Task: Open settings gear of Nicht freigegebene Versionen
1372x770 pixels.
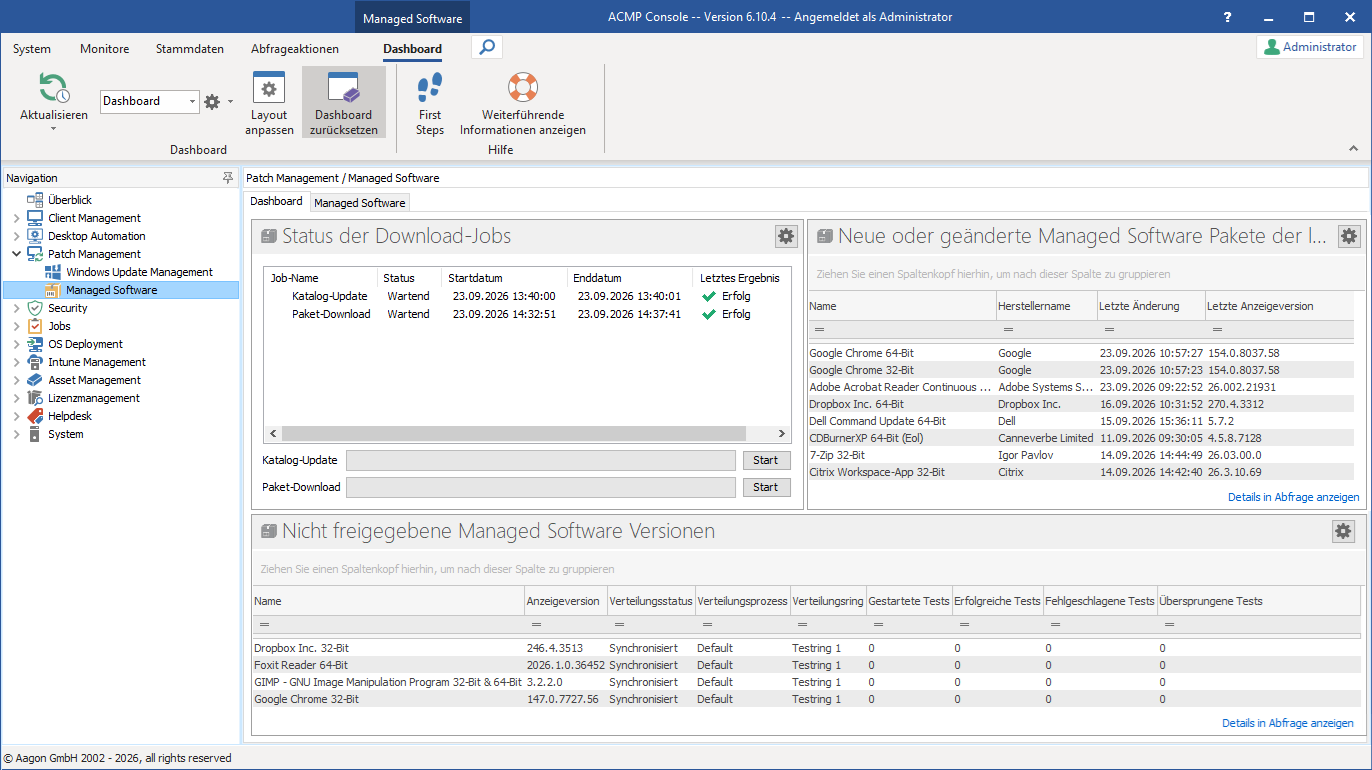Action: pyautogui.click(x=1343, y=531)
